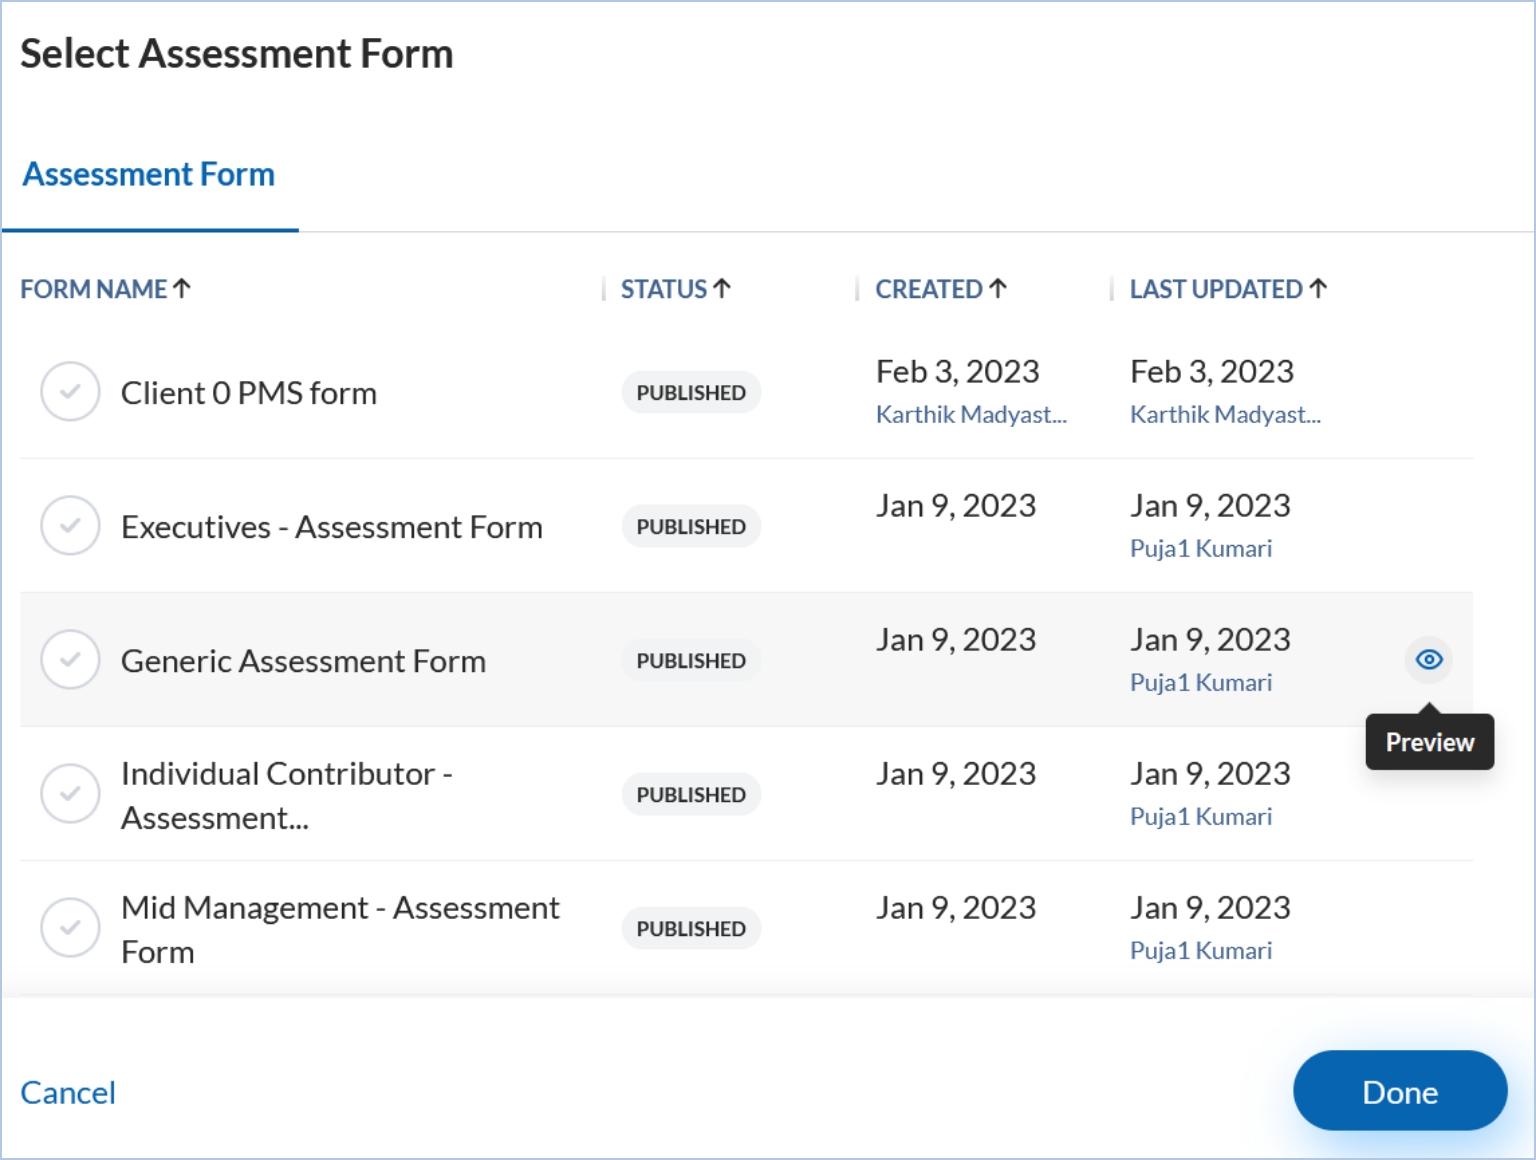Click PUBLISHED badge for Client 0 PMS form

(x=691, y=393)
